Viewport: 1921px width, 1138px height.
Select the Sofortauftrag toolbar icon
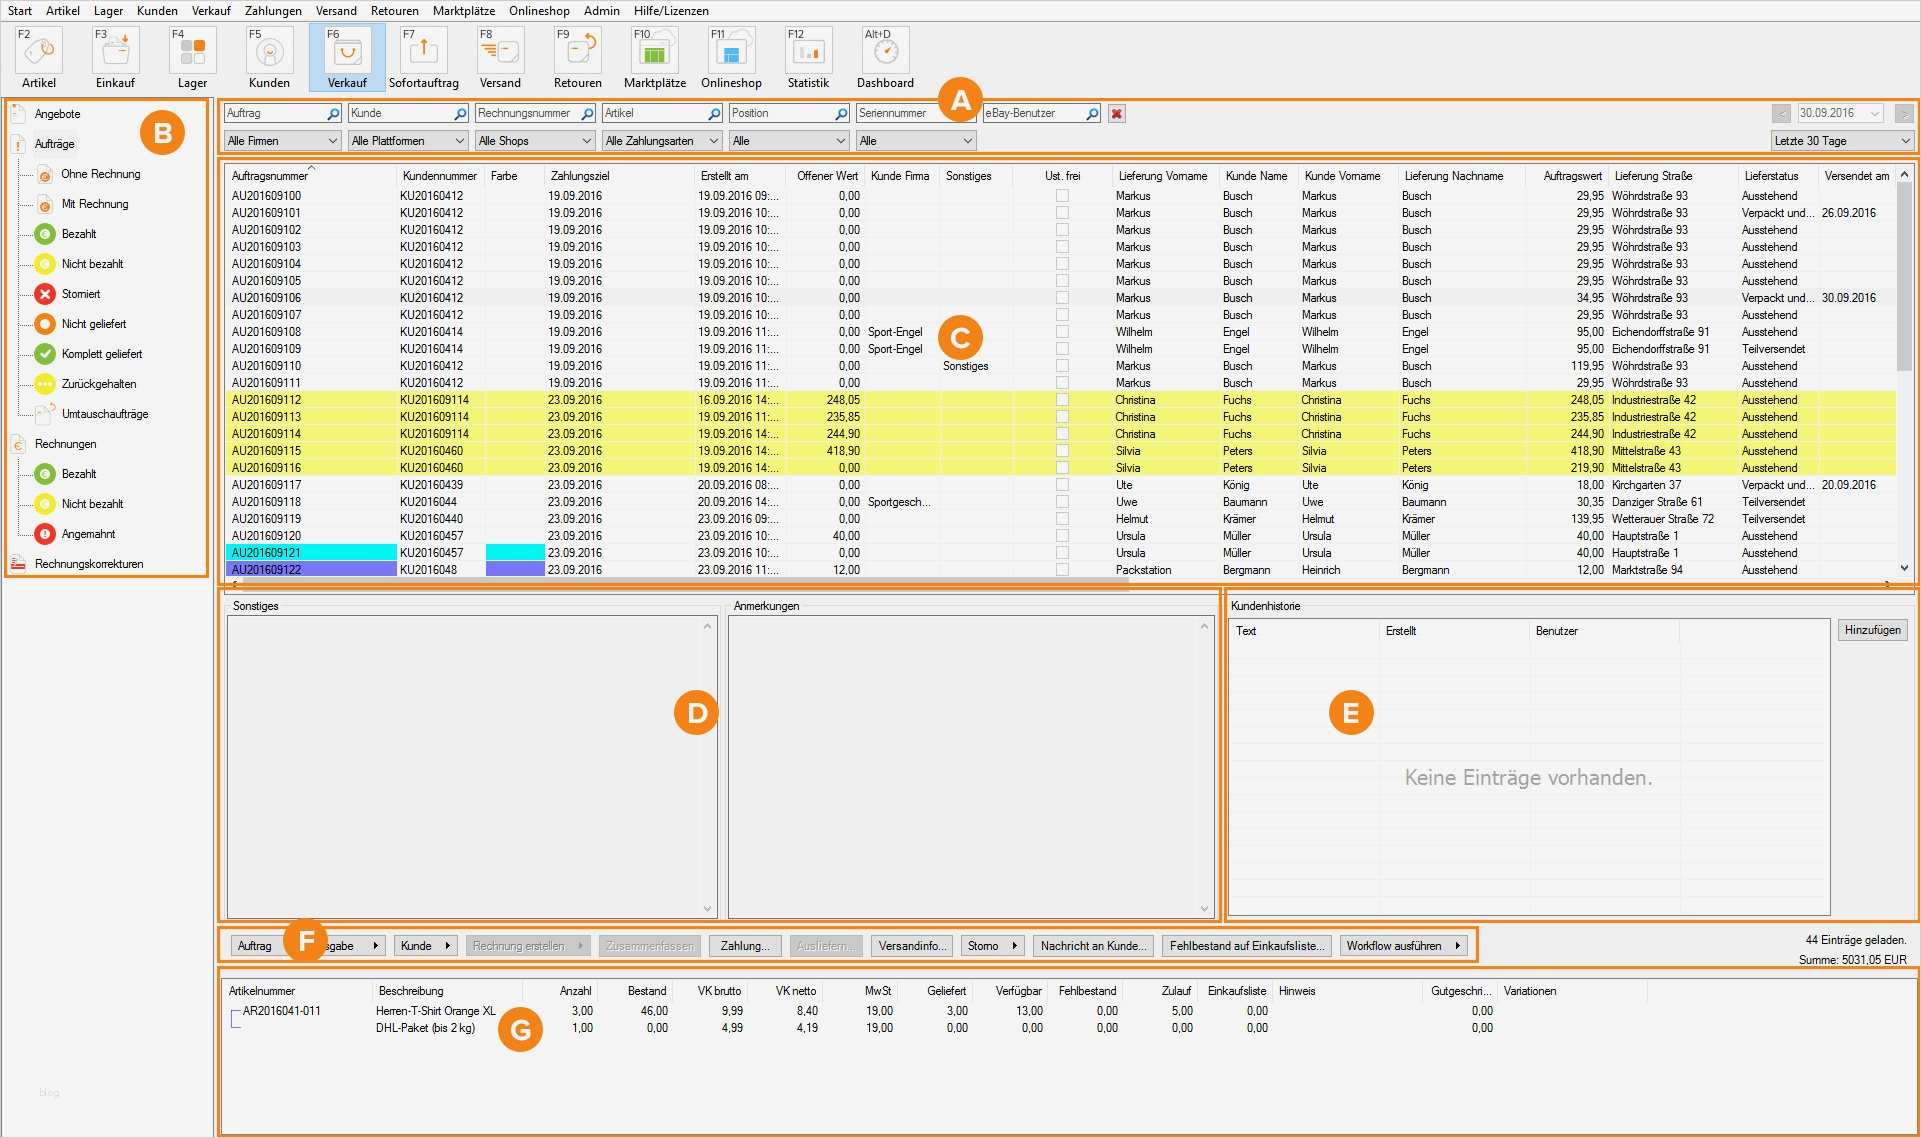(422, 55)
